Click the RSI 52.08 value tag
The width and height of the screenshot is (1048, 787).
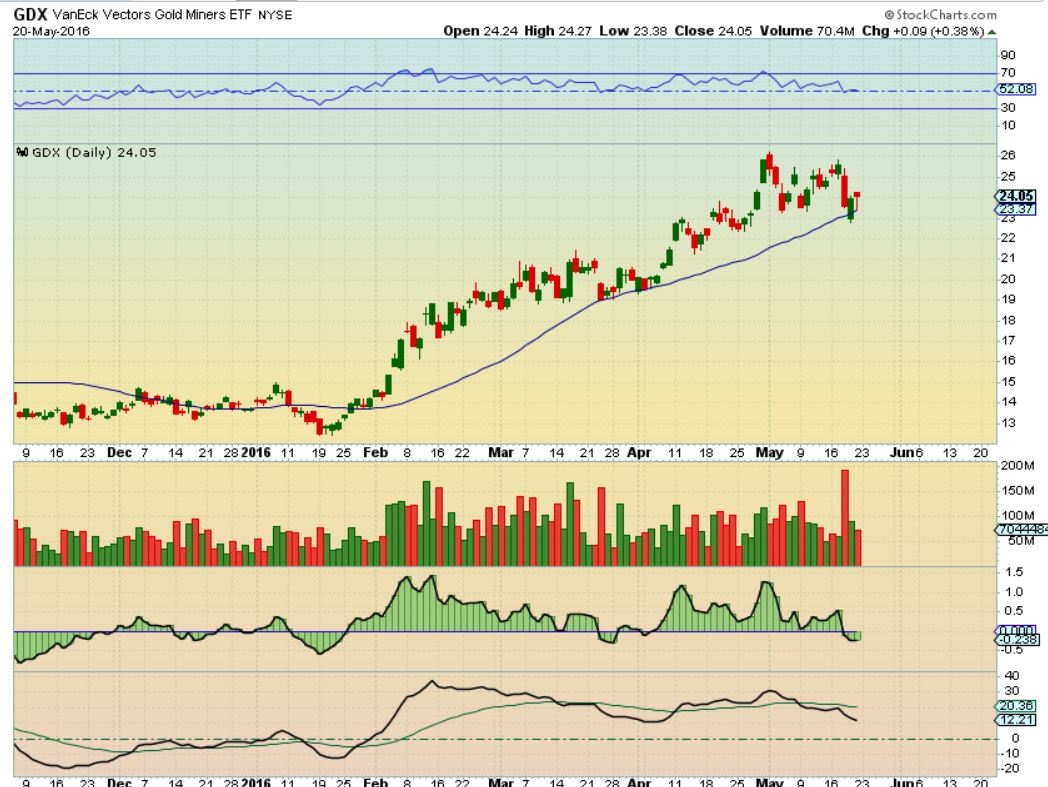click(1016, 89)
